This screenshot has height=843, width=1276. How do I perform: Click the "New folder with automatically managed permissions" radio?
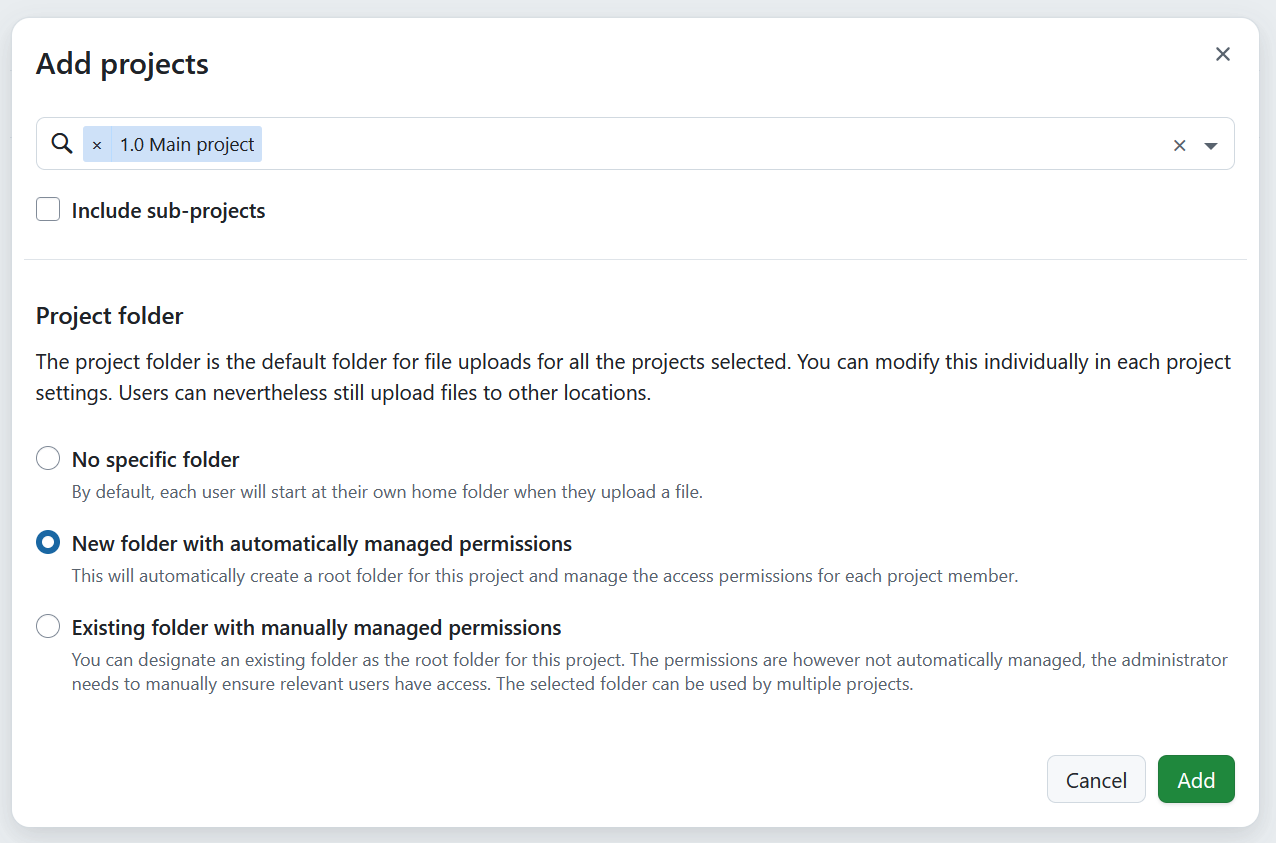pyautogui.click(x=47, y=542)
